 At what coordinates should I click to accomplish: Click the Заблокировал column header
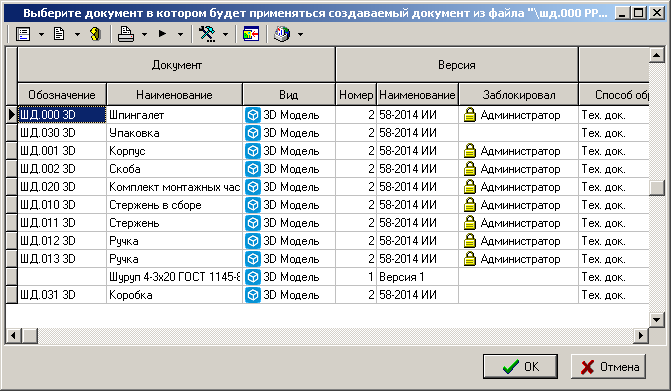[519, 95]
